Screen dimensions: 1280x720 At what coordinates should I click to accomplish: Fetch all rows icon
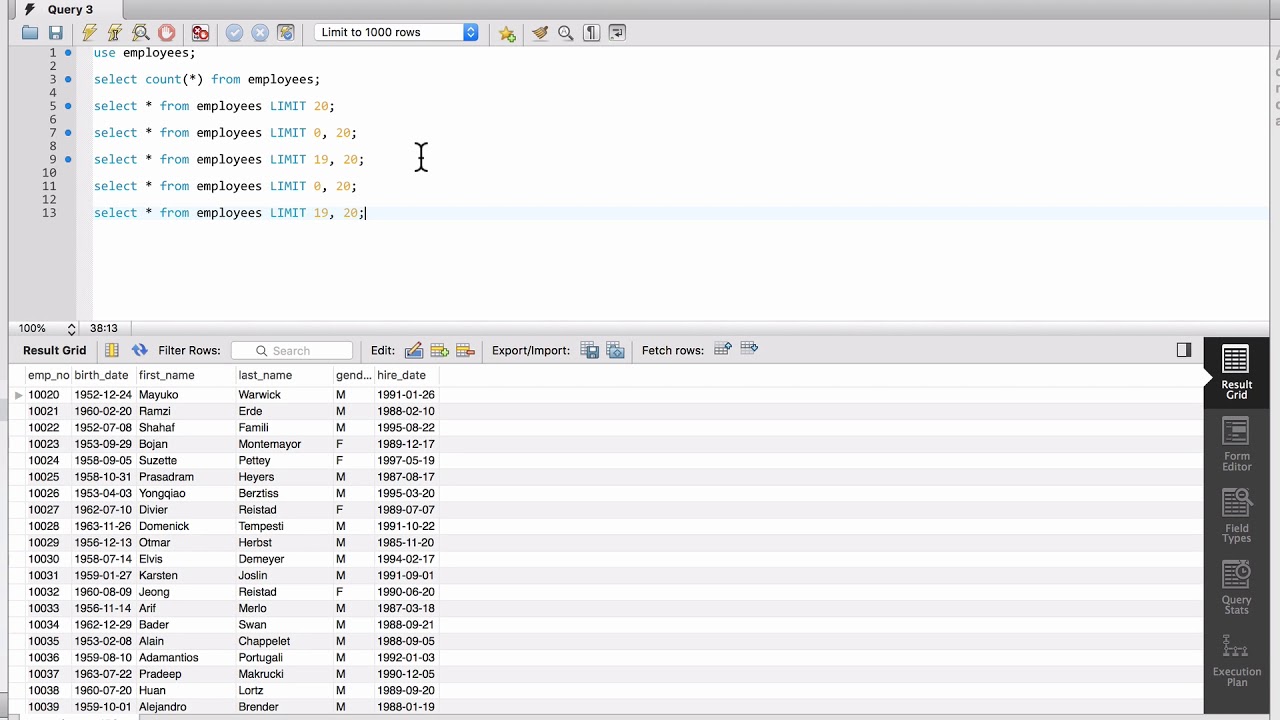pos(749,349)
